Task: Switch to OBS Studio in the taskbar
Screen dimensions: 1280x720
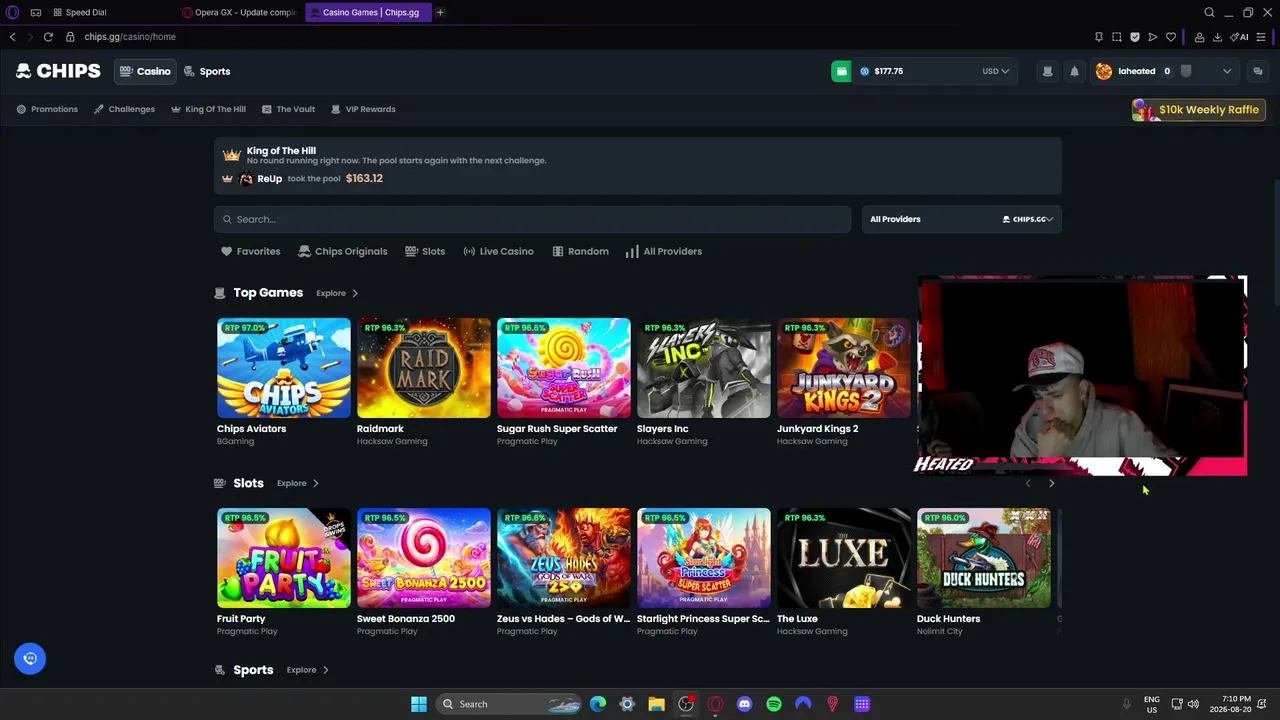Action: pyautogui.click(x=686, y=704)
